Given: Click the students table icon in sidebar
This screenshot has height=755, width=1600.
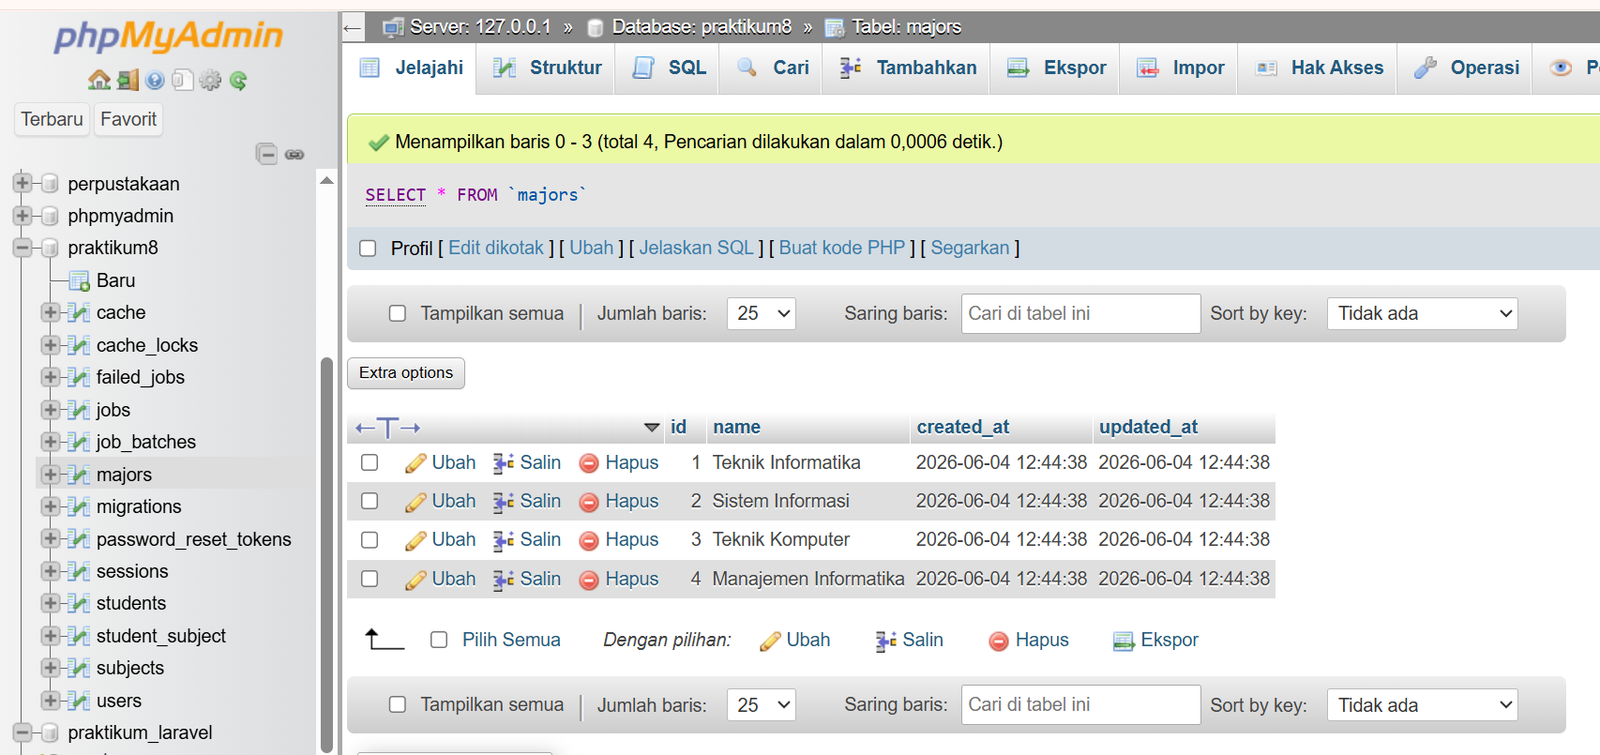Looking at the screenshot, I should pyautogui.click(x=80, y=603).
